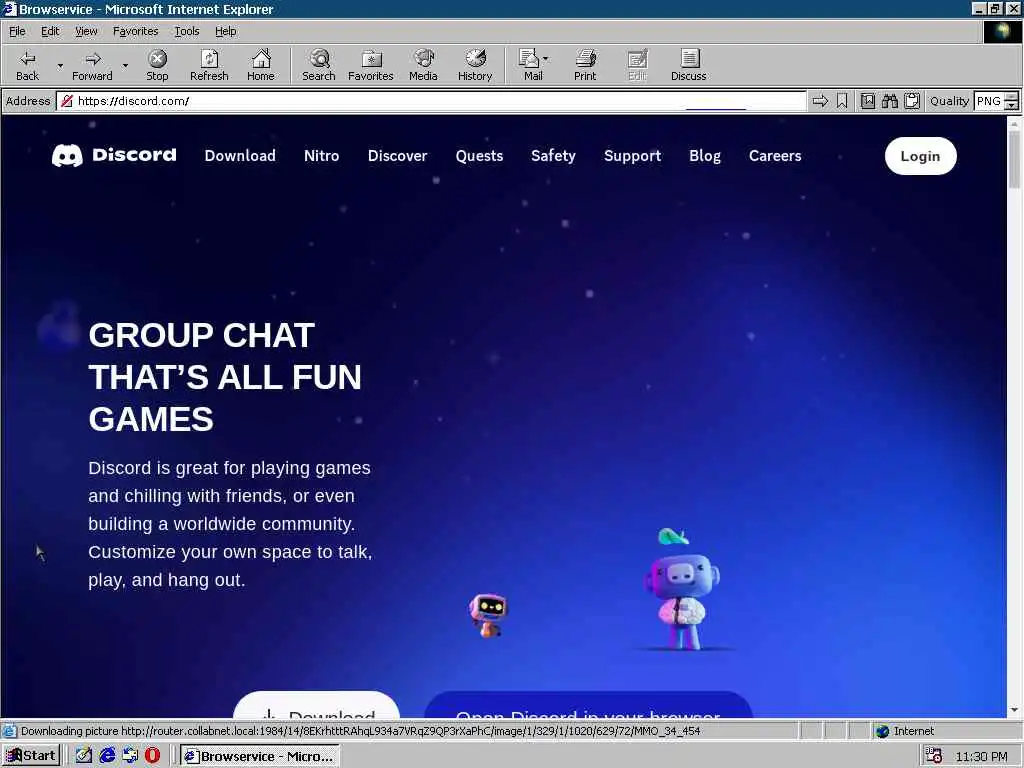1024x768 pixels.
Task: Click the system tray scheduler icon
Action: 934,756
